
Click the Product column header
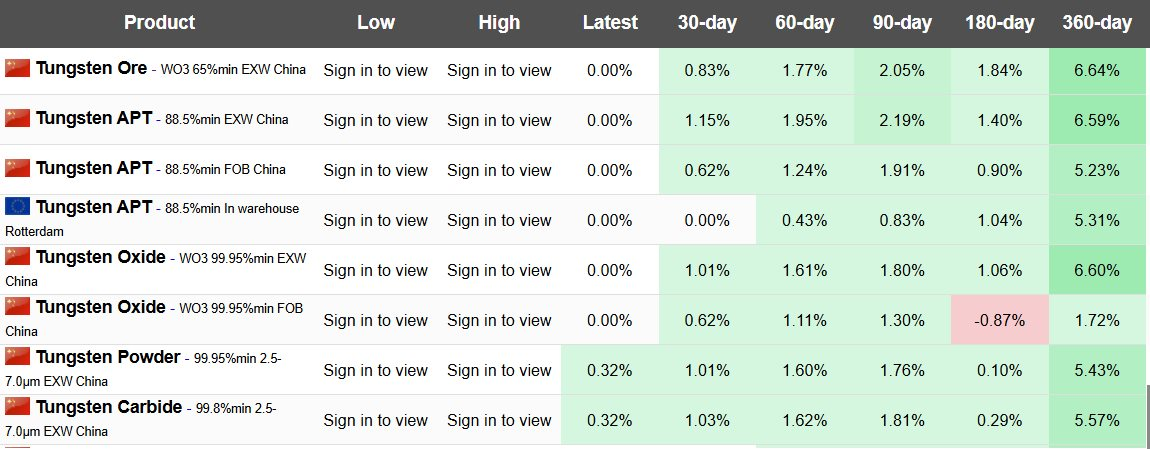pos(160,22)
